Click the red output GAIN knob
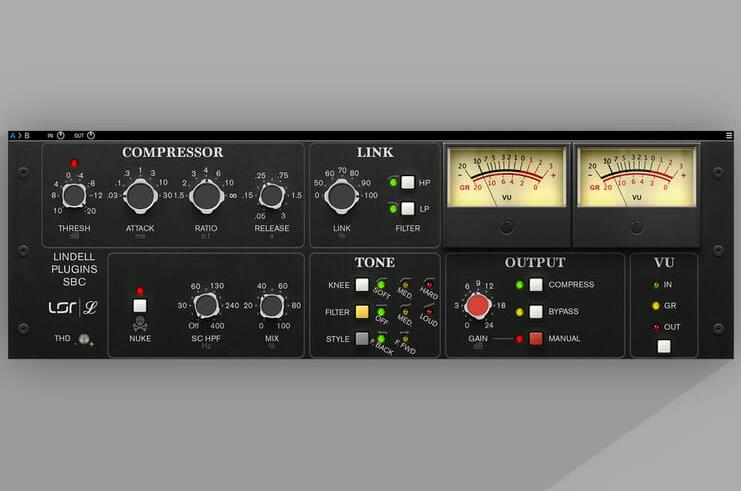This screenshot has width=741, height=491. coord(478,306)
